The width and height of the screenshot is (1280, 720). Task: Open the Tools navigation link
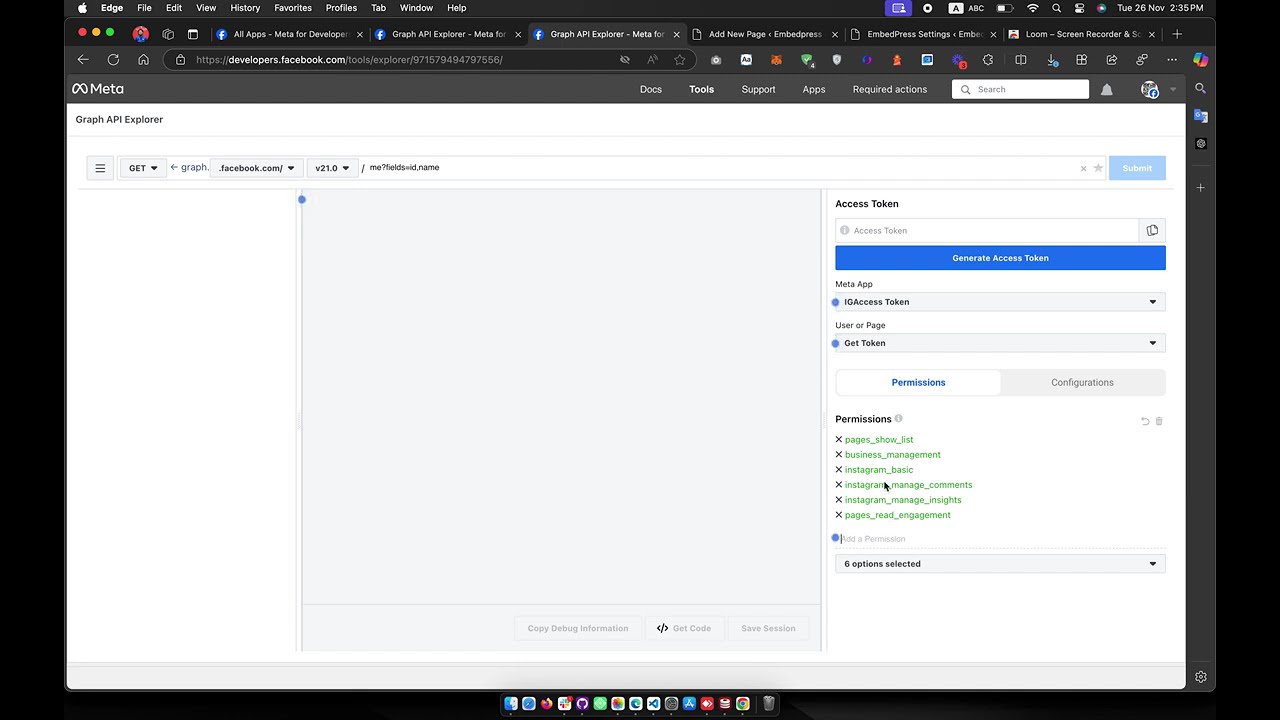pos(701,90)
